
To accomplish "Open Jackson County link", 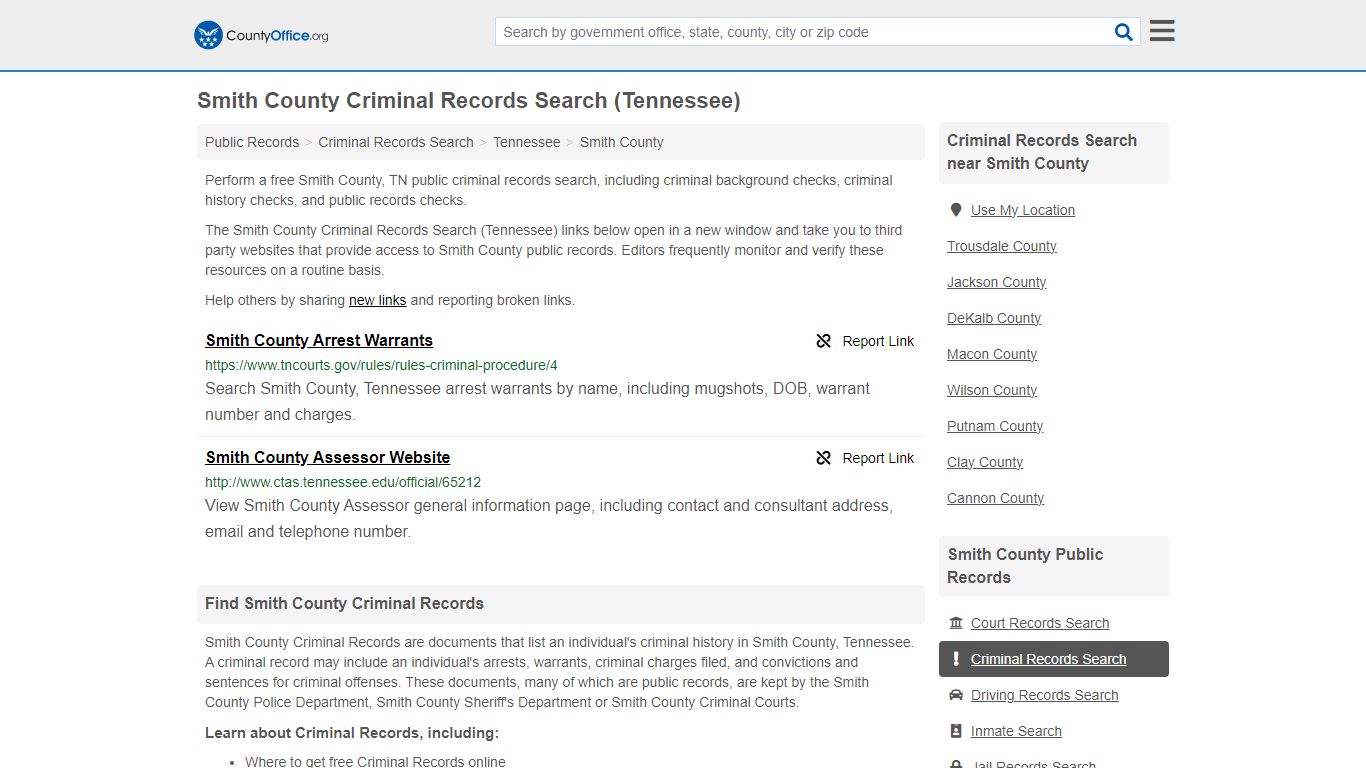I will pos(997,282).
